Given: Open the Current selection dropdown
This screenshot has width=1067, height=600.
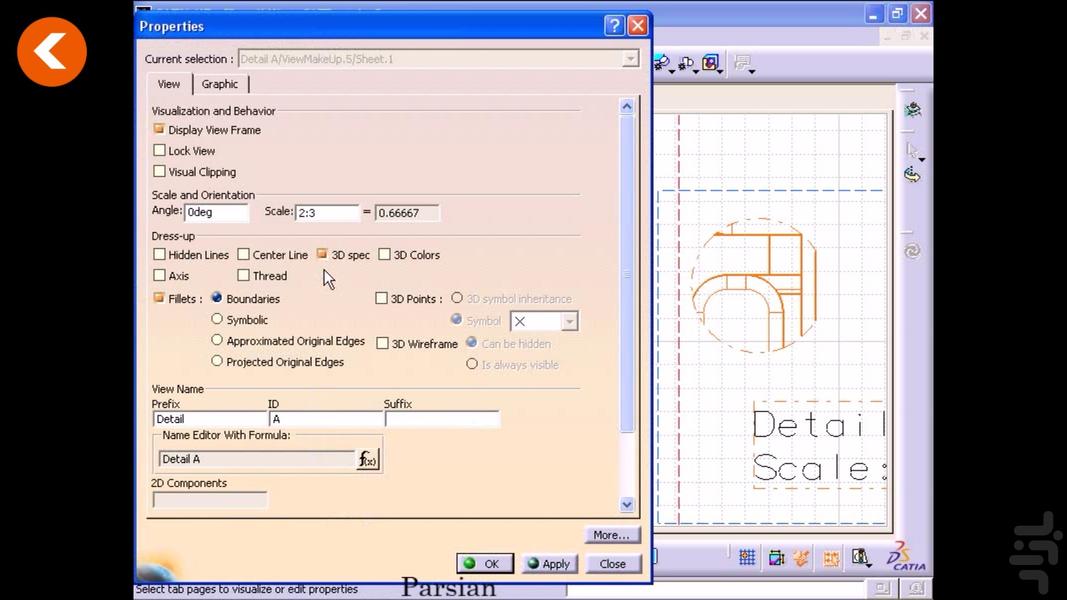Looking at the screenshot, I should click(x=630, y=59).
